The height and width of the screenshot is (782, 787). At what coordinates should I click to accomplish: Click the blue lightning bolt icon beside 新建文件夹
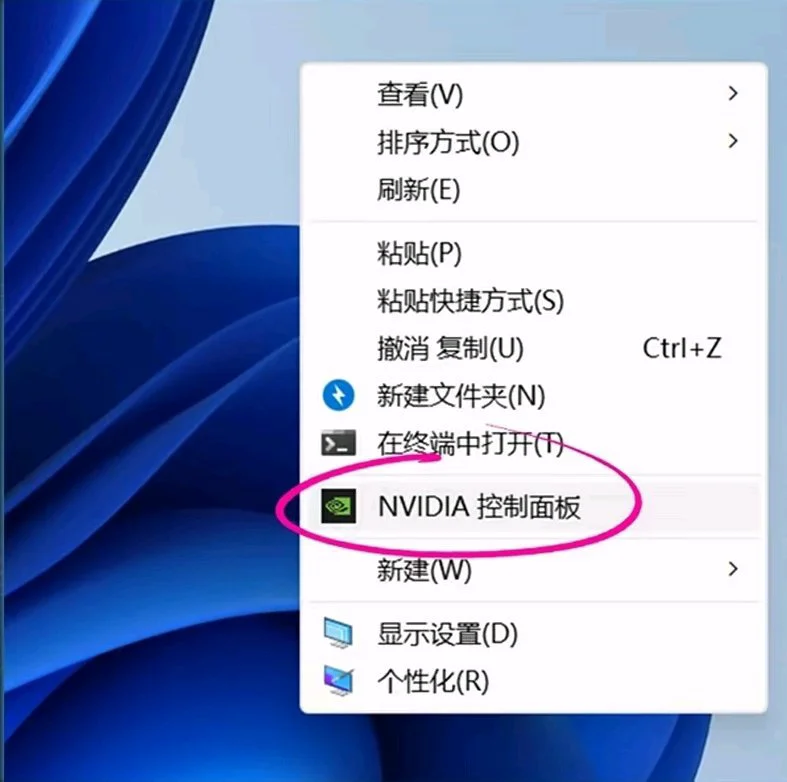(x=338, y=396)
